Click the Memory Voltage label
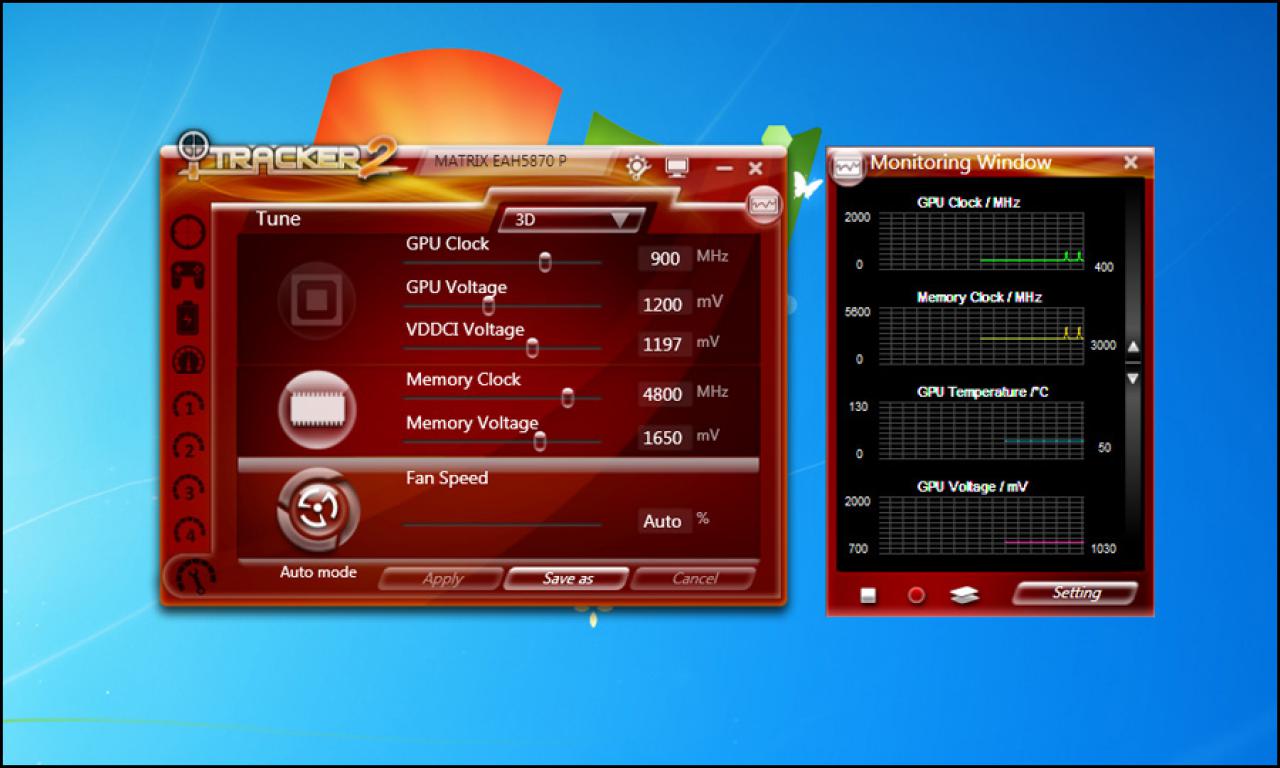This screenshot has width=1280, height=768. pyautogui.click(x=472, y=423)
